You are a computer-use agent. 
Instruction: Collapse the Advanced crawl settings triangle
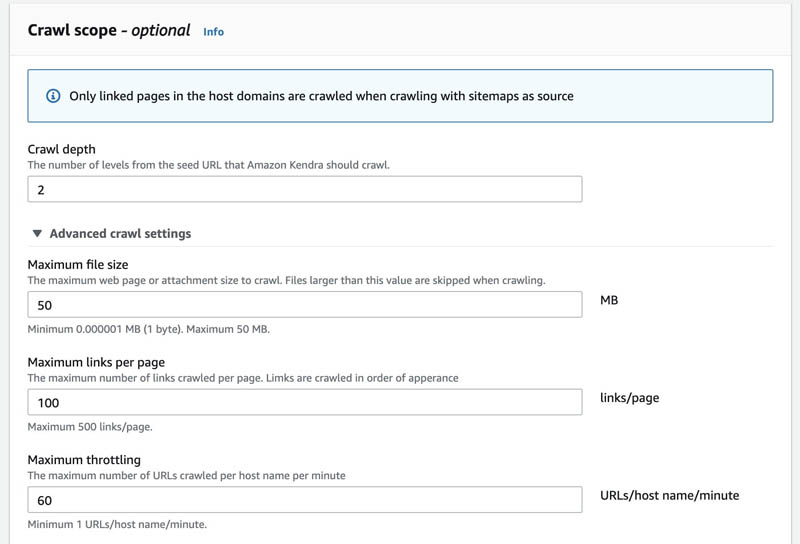(x=37, y=233)
